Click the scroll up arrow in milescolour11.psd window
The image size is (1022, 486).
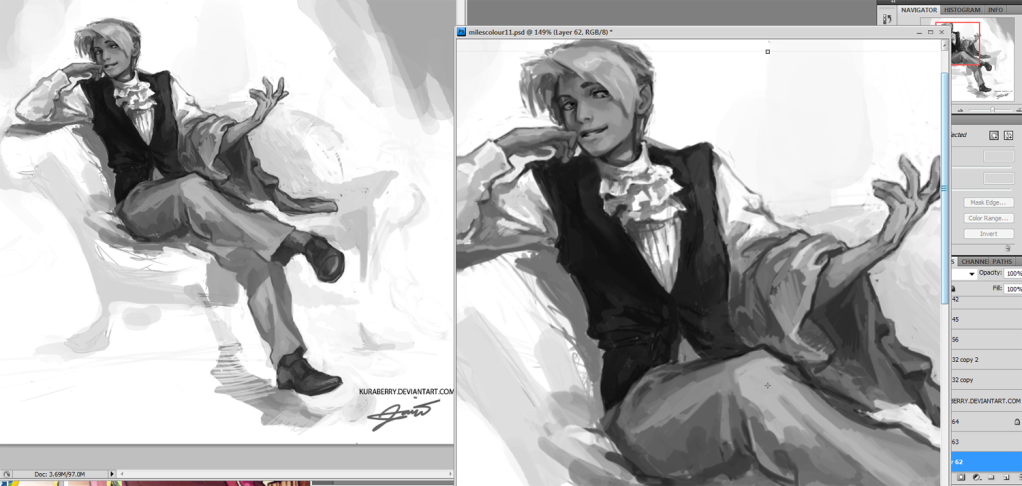tap(945, 44)
